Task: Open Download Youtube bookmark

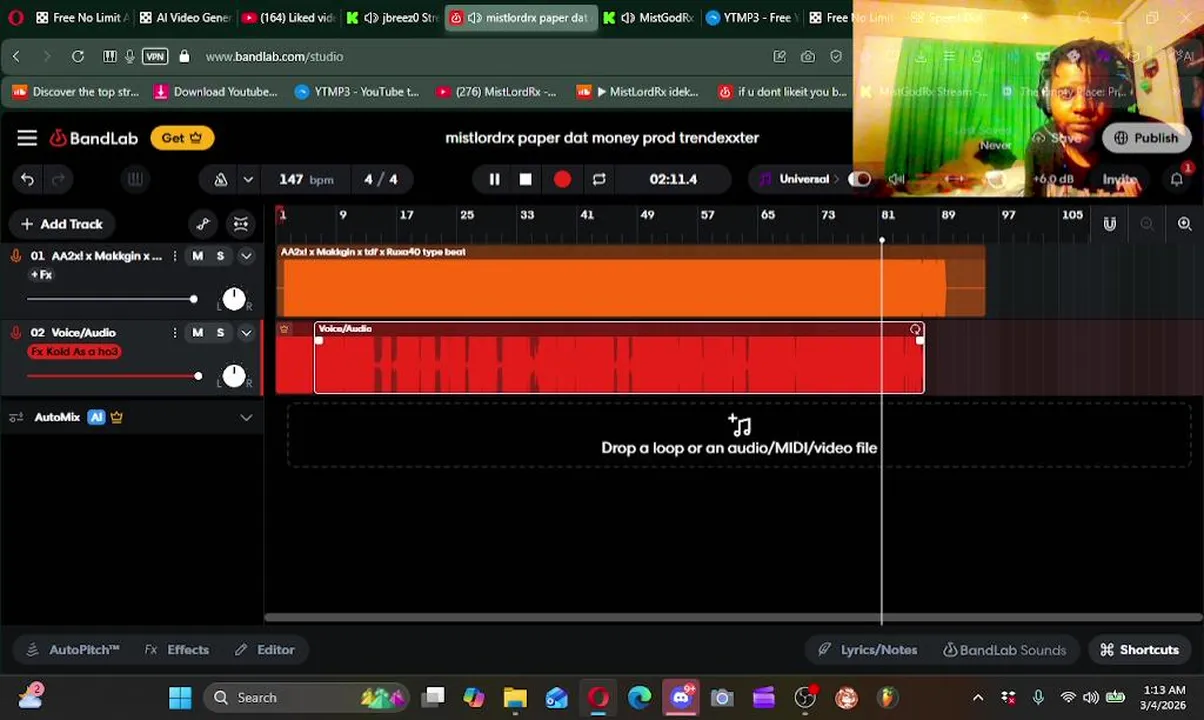Action: click(x=216, y=92)
